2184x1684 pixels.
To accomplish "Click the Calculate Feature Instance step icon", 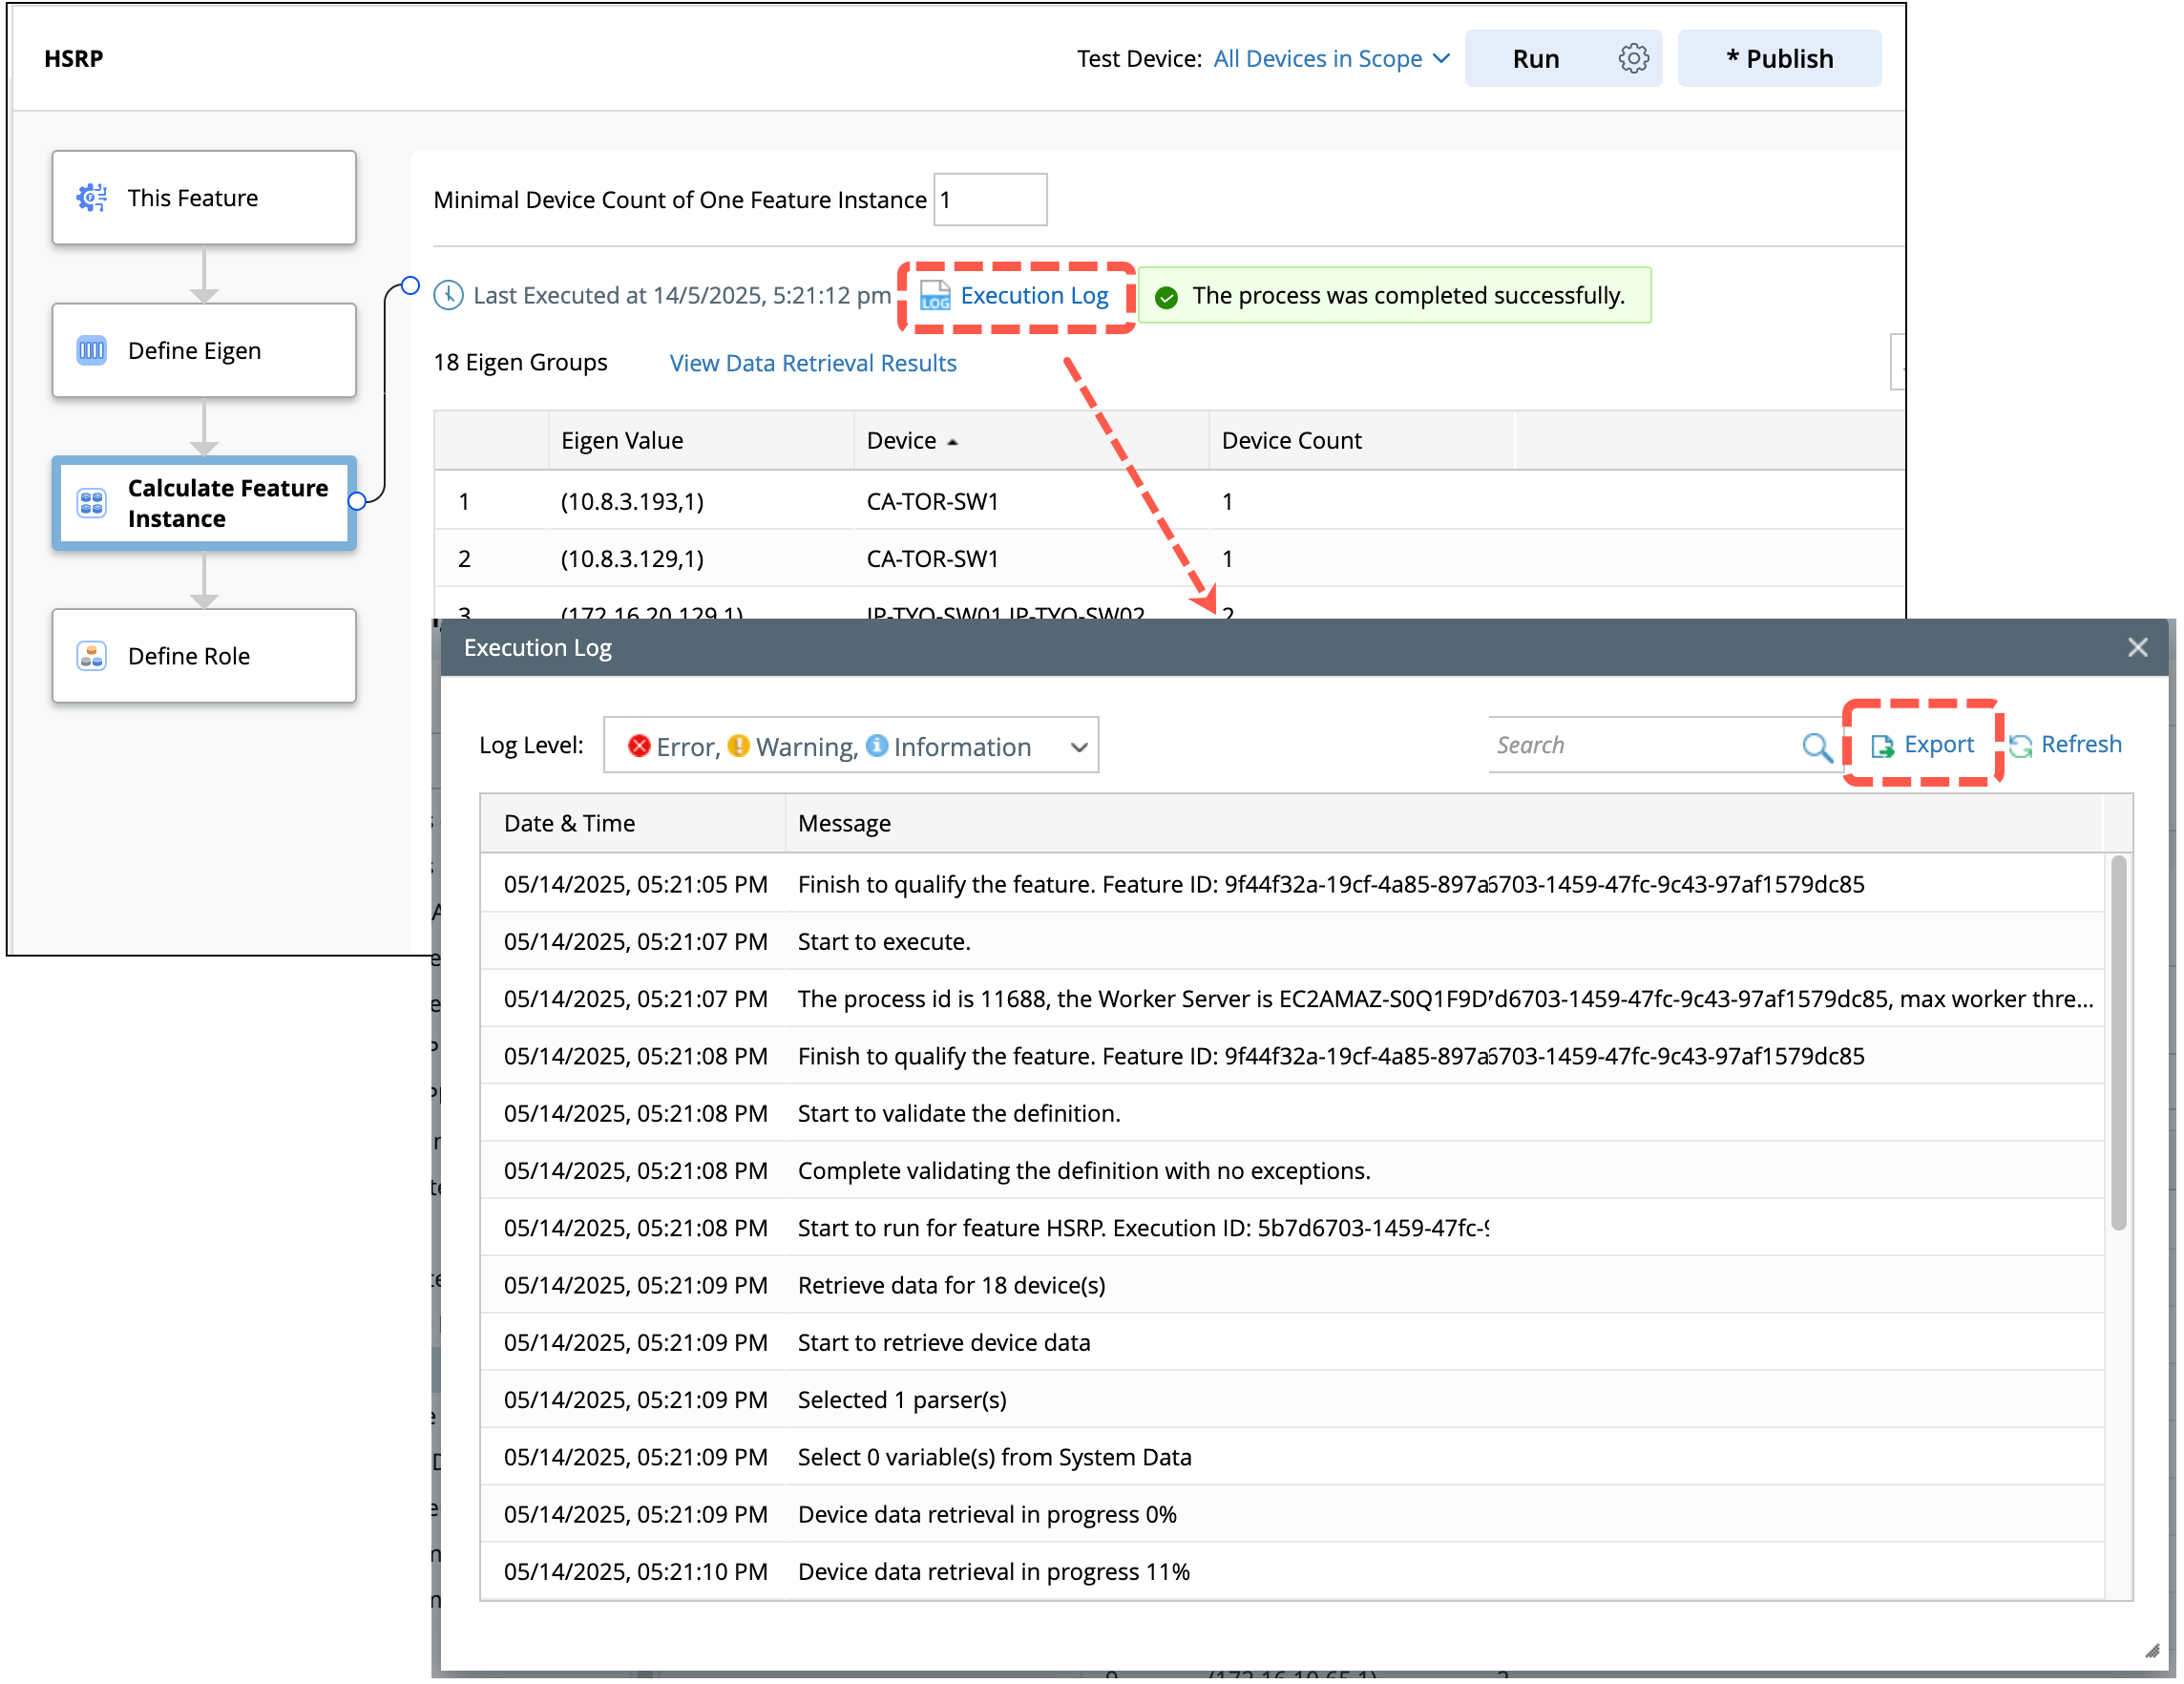I will tap(92, 503).
